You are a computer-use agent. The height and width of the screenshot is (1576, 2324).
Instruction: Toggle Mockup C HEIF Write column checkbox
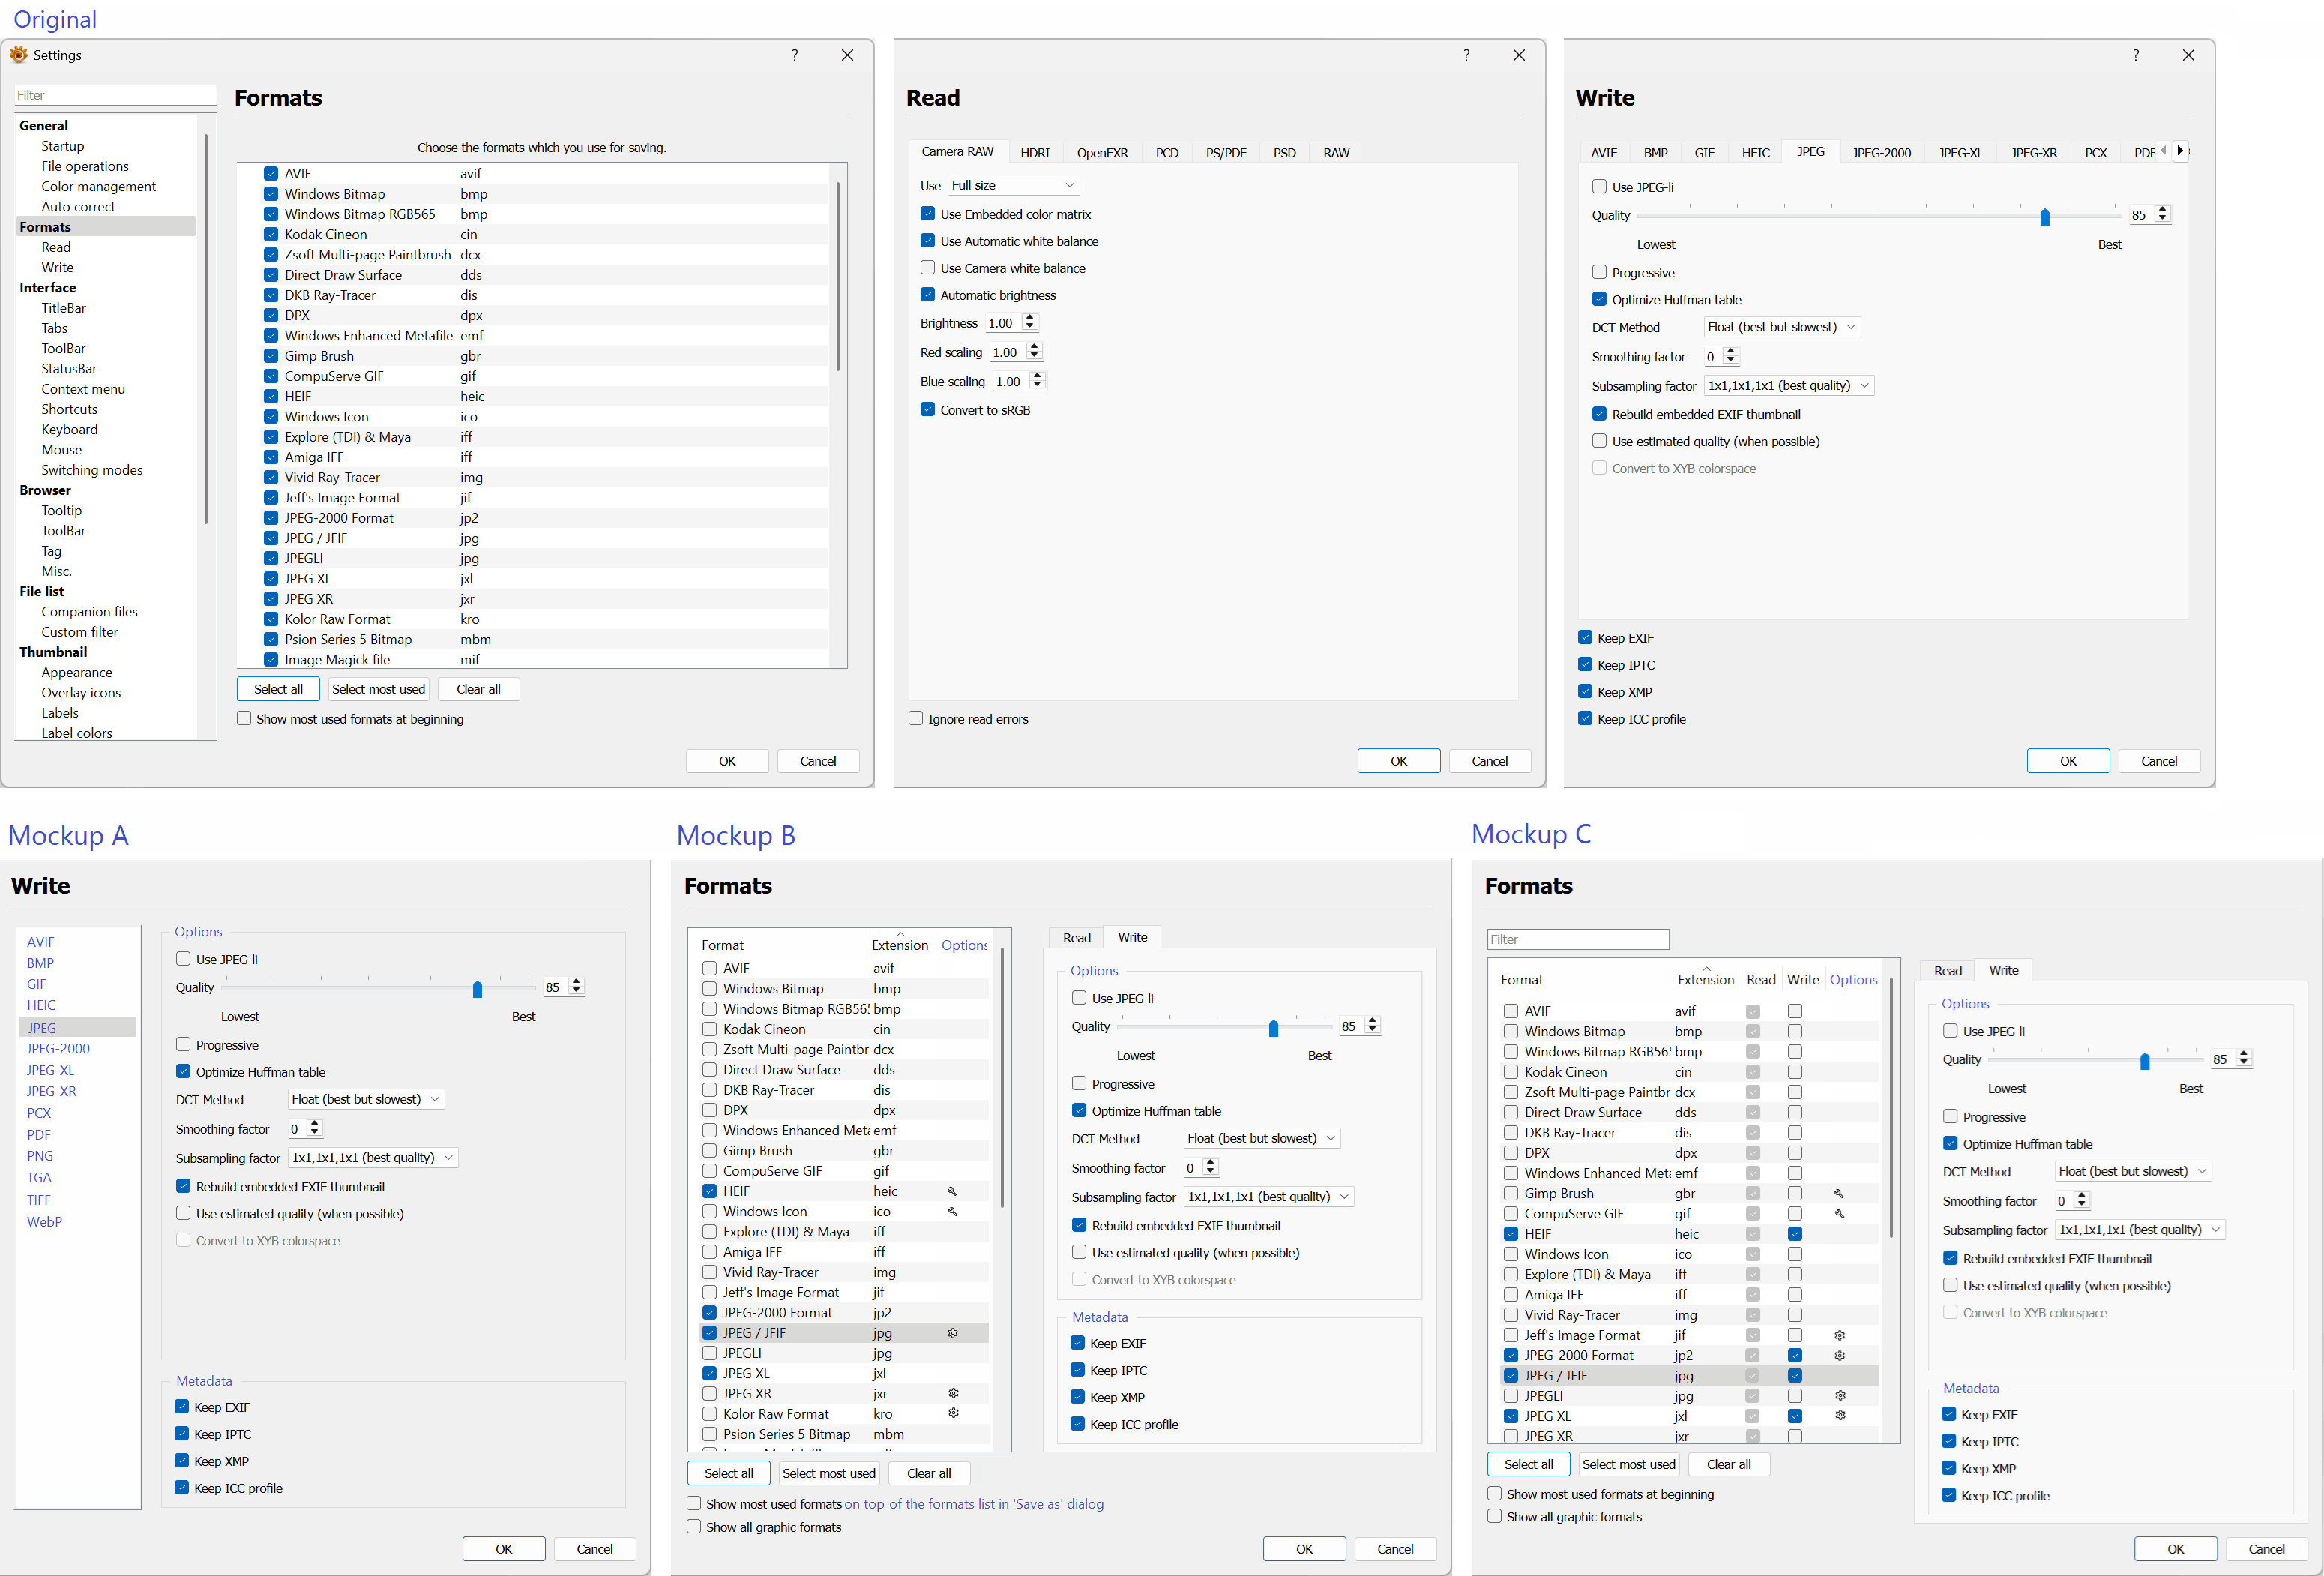[1795, 1234]
